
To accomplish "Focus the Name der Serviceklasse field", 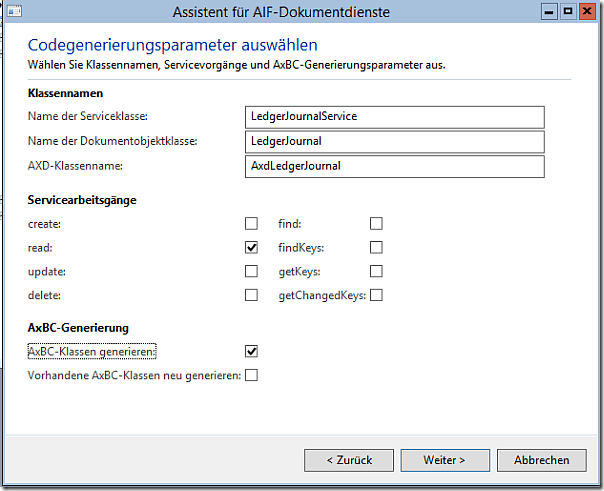I will tap(394, 117).
